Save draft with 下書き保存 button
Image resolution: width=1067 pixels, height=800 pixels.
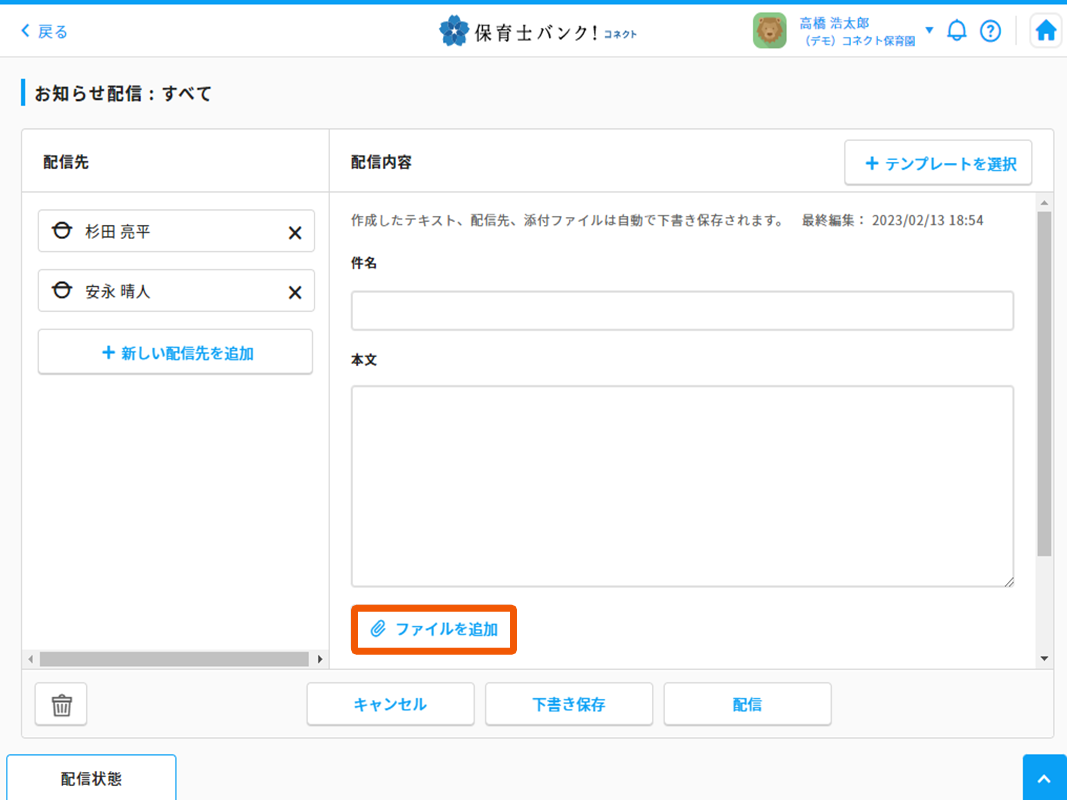coord(568,704)
